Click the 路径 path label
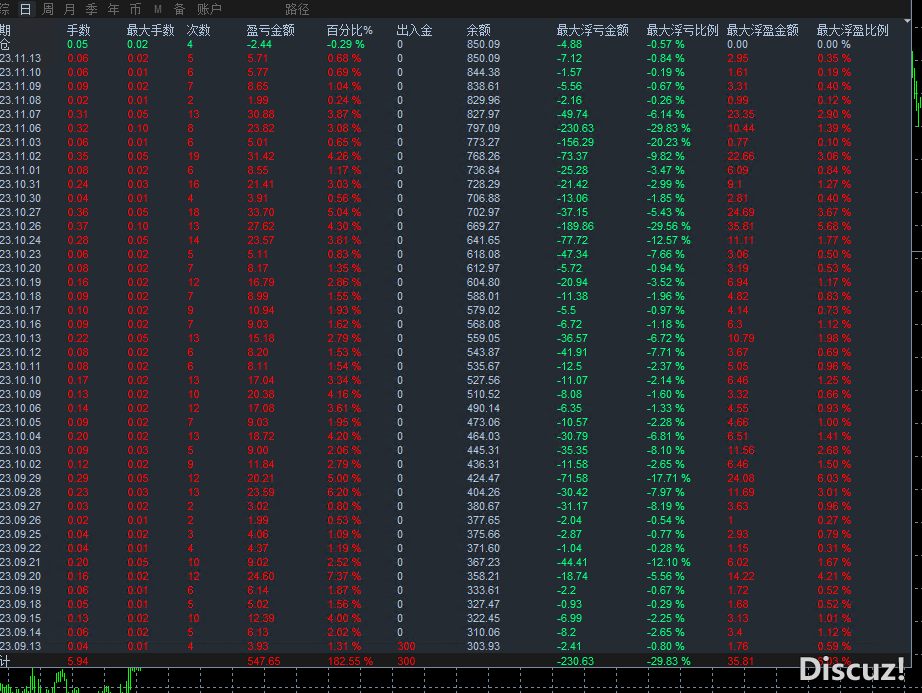922x693 pixels. pyautogui.click(x=297, y=9)
